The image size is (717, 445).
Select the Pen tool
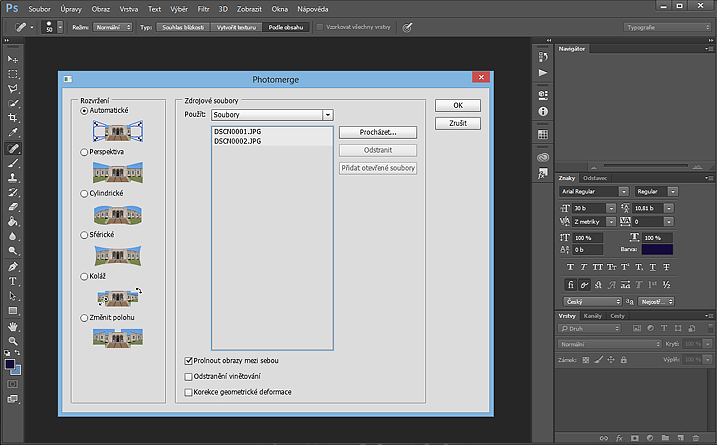[x=13, y=267]
